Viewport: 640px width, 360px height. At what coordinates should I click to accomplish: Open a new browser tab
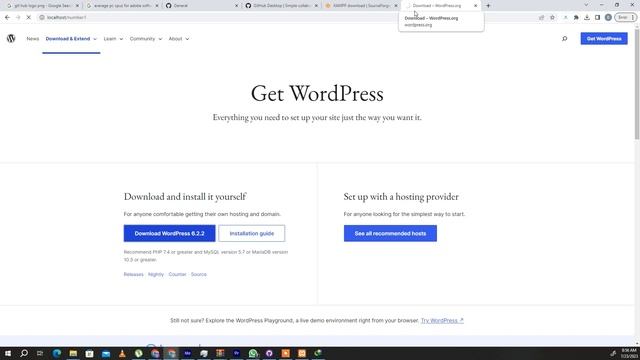pos(488,6)
